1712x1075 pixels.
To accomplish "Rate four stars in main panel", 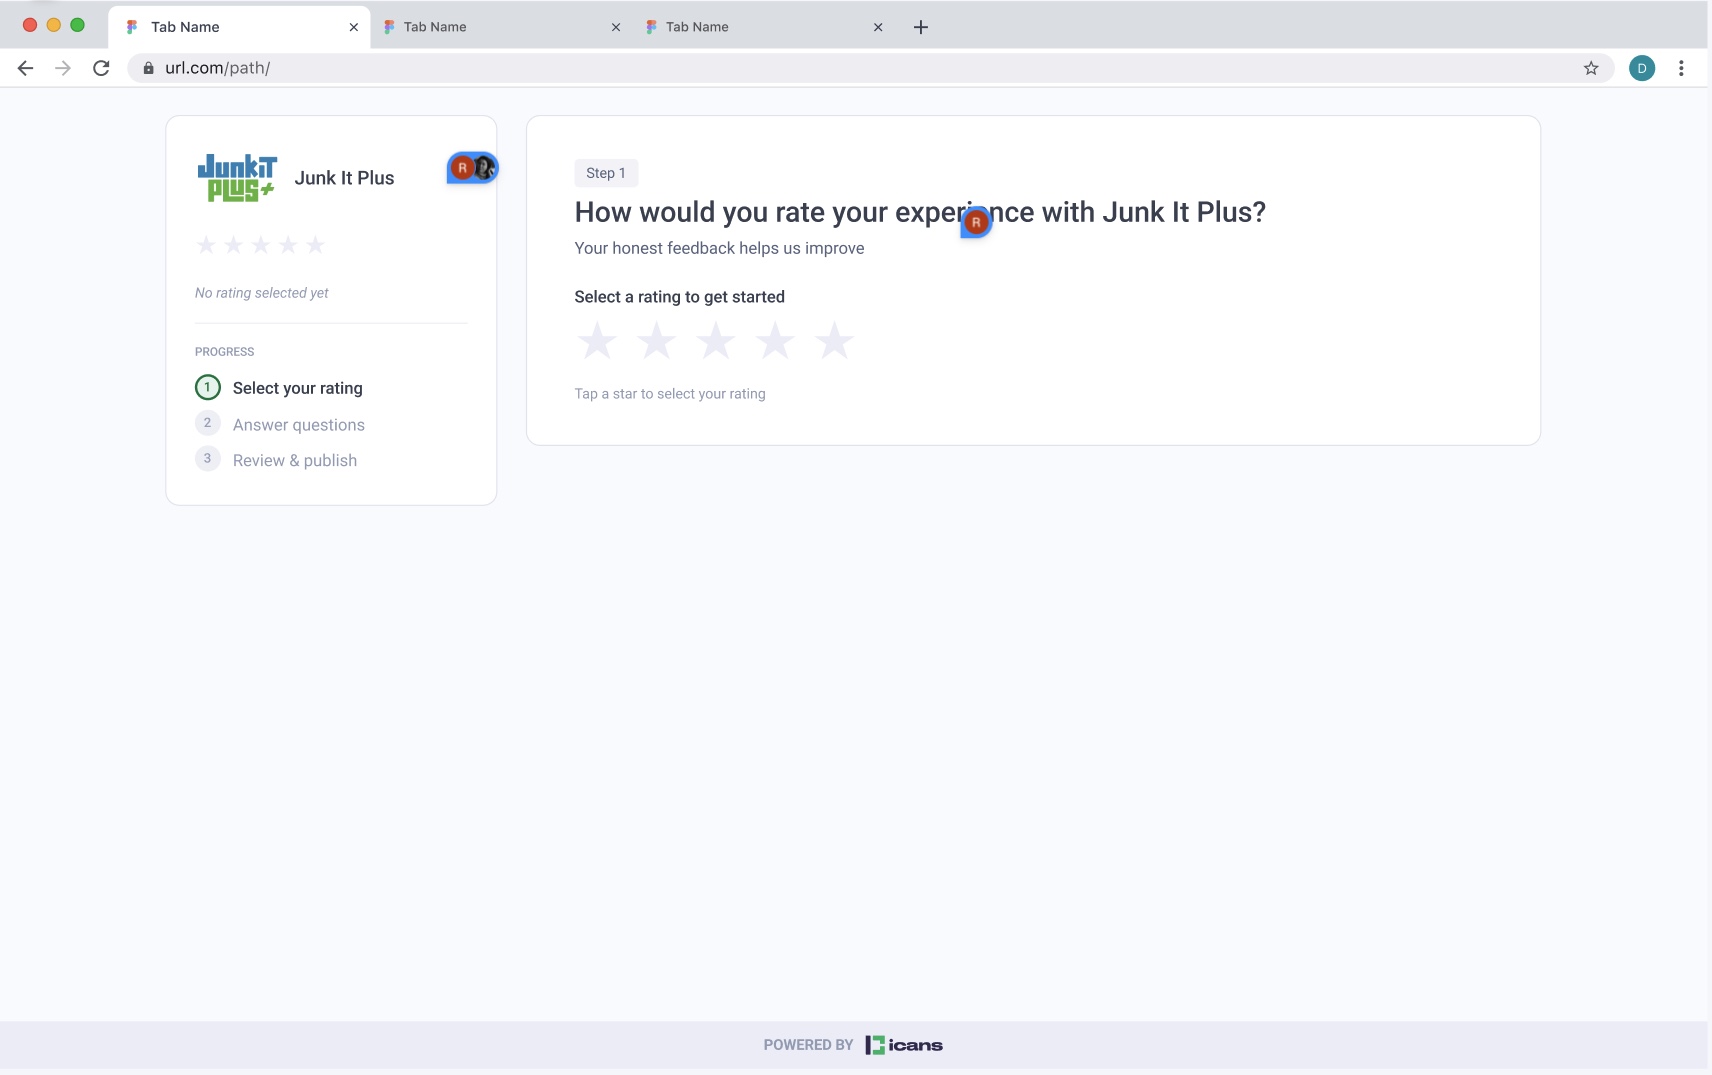I will [x=775, y=341].
